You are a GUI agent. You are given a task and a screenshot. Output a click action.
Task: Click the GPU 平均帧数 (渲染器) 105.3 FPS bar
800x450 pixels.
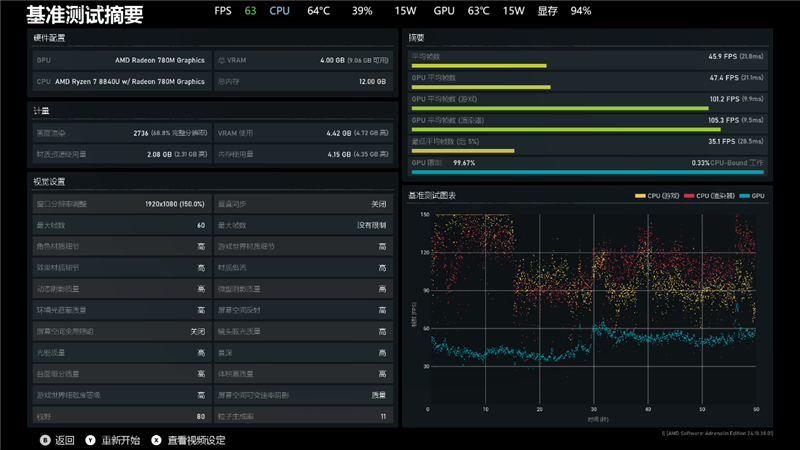pos(566,130)
